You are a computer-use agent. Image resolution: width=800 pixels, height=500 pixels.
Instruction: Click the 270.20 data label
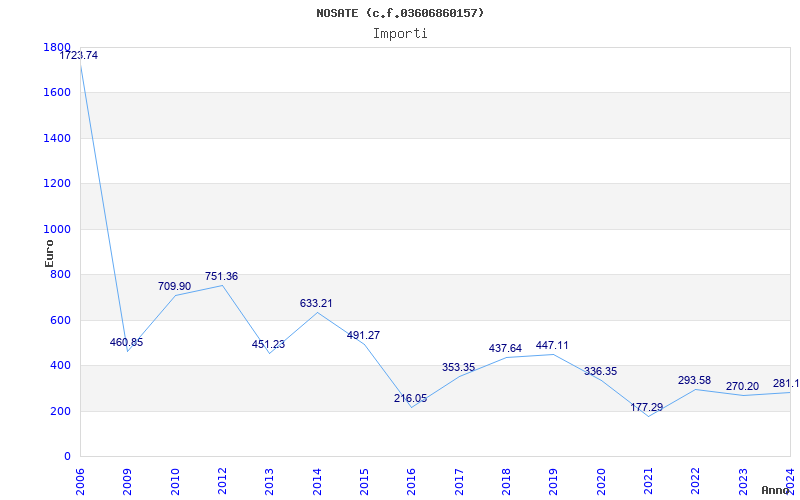pyautogui.click(x=742, y=387)
